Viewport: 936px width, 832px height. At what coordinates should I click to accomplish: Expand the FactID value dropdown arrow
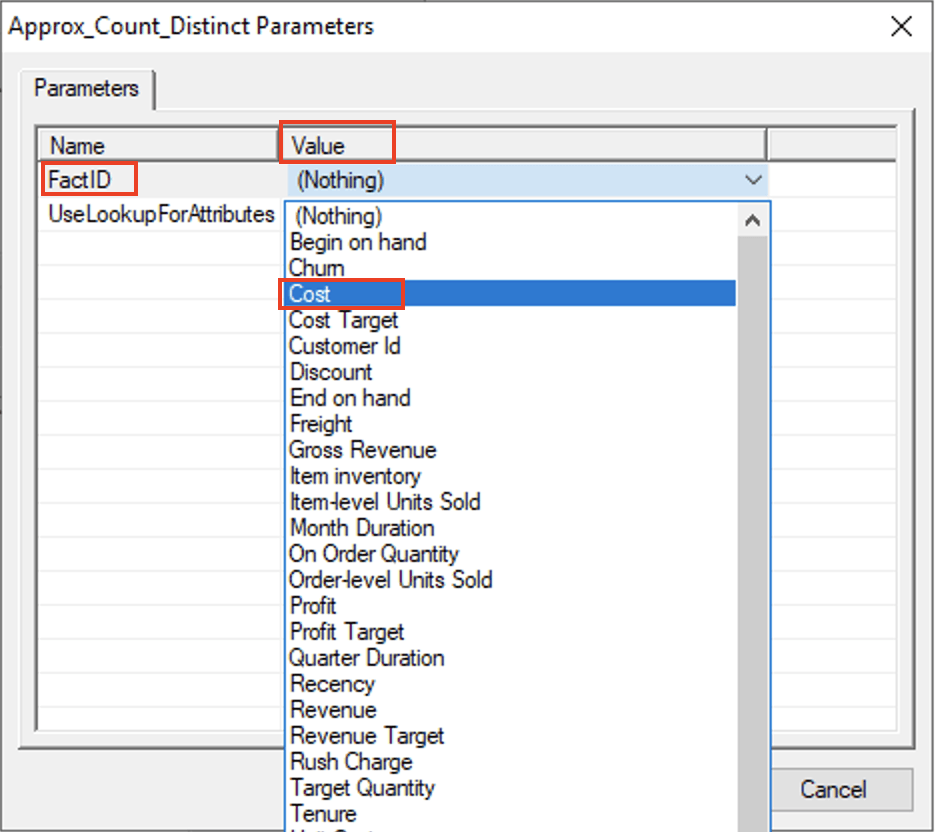(x=753, y=181)
